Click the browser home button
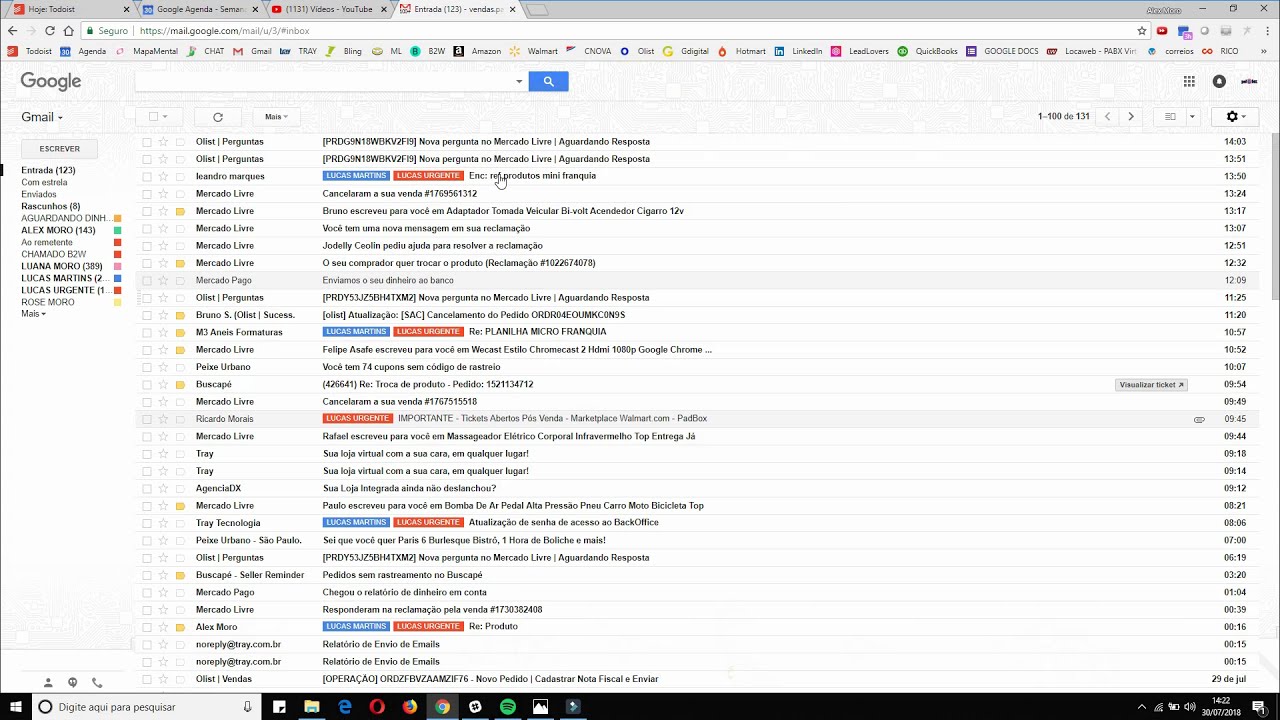Viewport: 1280px width, 720px height. [x=68, y=31]
